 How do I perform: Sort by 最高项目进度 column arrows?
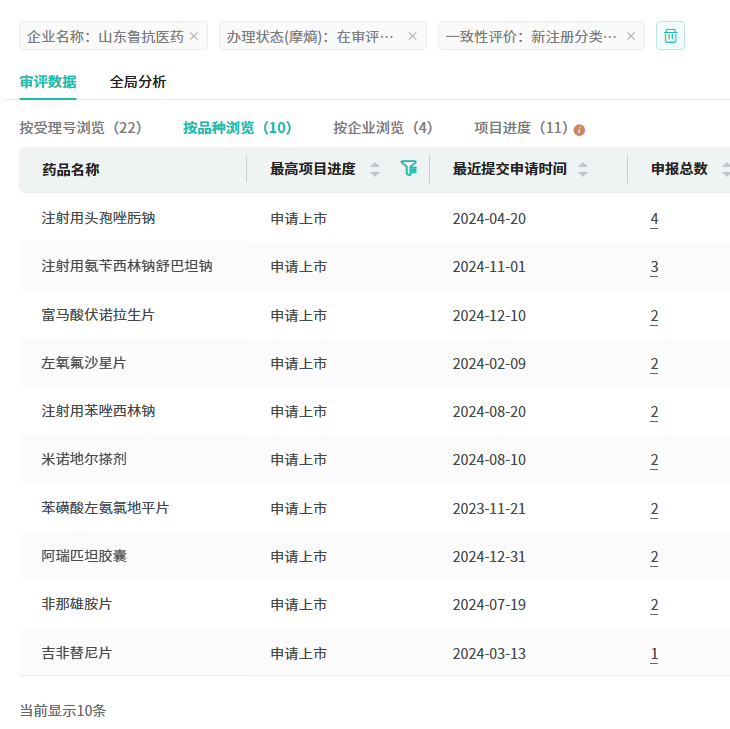point(375,169)
